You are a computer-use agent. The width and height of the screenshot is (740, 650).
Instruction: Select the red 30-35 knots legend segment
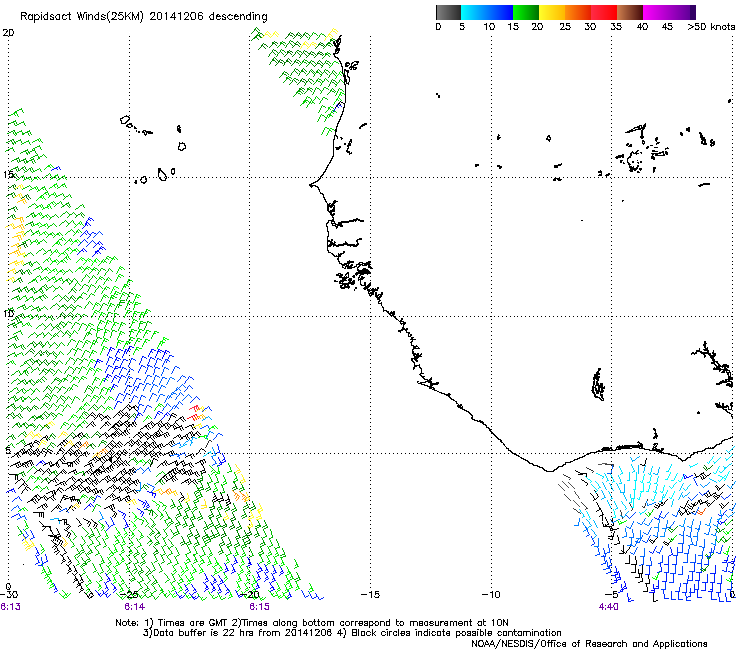click(604, 12)
